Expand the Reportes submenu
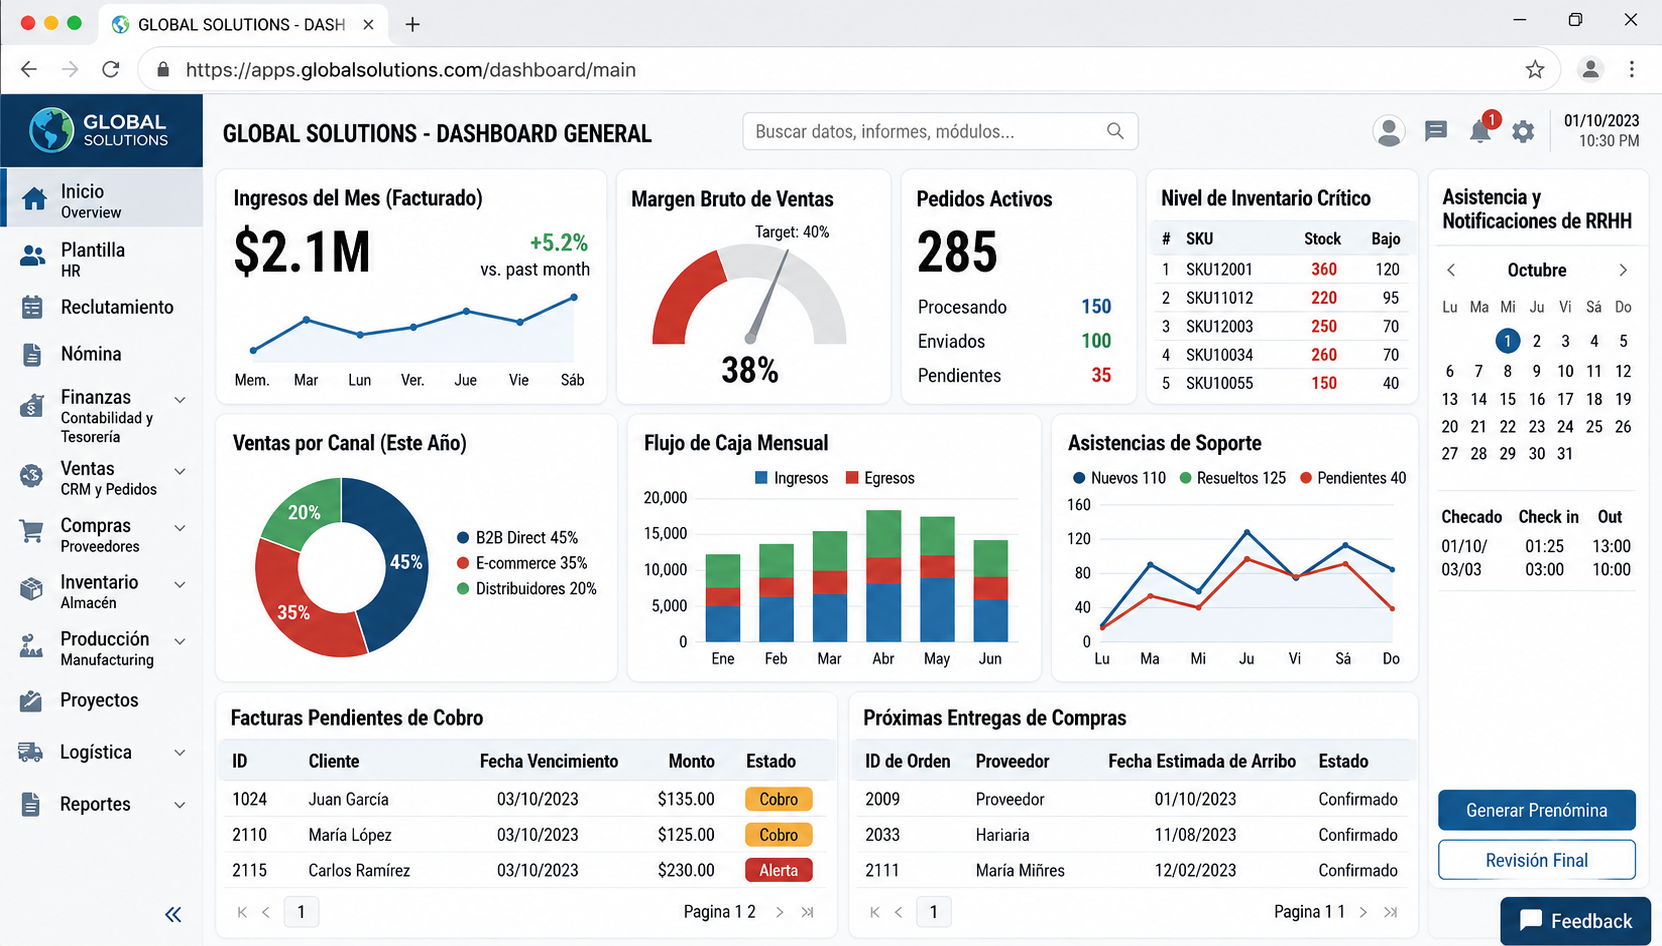The height and width of the screenshot is (946, 1662). (180, 805)
